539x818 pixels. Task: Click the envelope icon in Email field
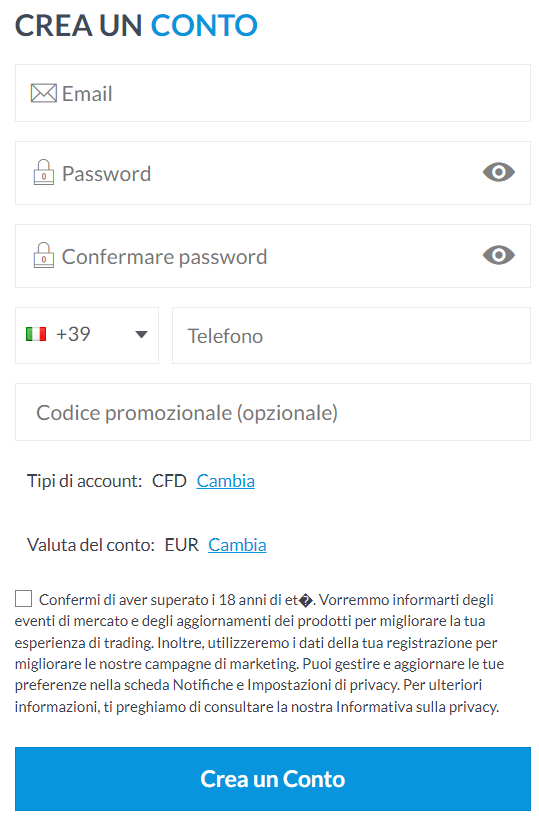click(x=43, y=93)
